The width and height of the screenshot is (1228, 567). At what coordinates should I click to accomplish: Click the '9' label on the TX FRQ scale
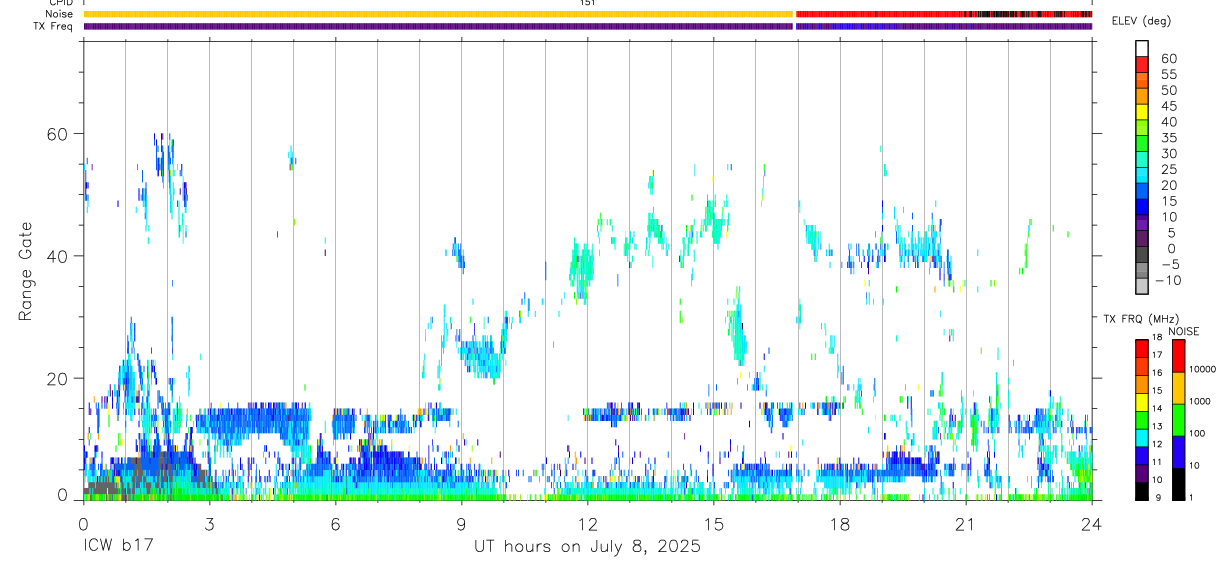pyautogui.click(x=1156, y=497)
